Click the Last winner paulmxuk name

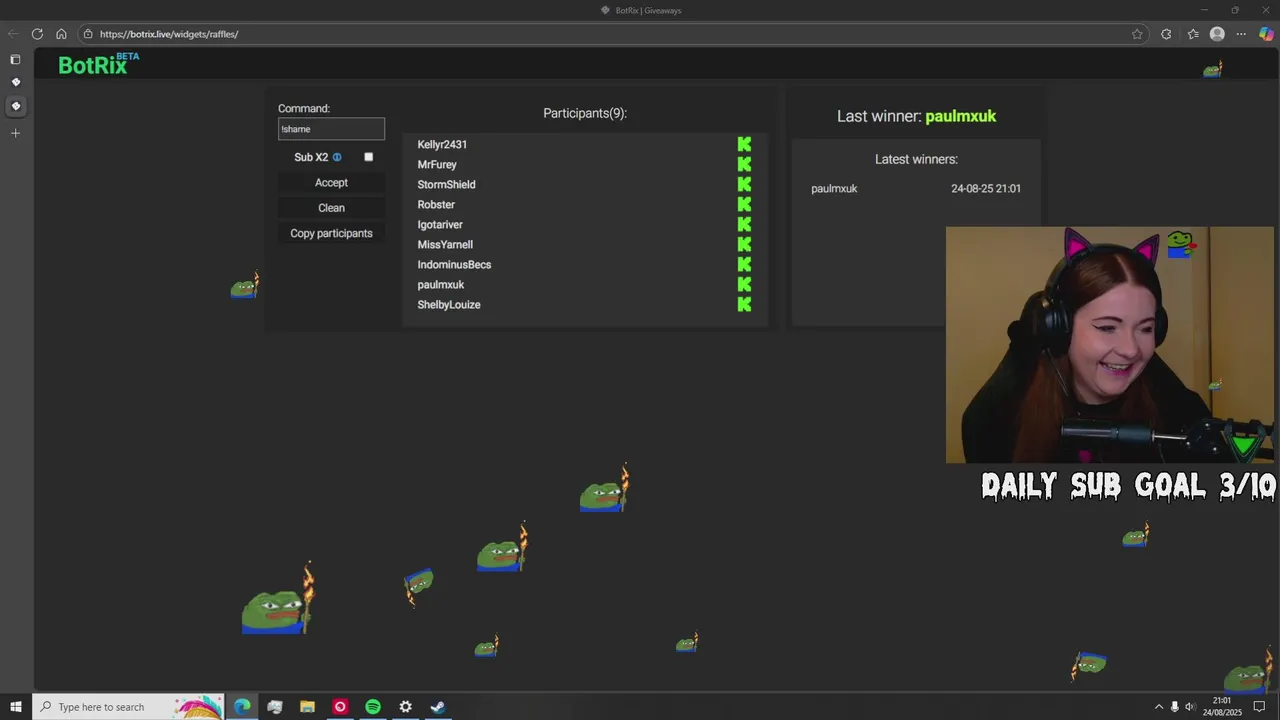[x=961, y=116]
